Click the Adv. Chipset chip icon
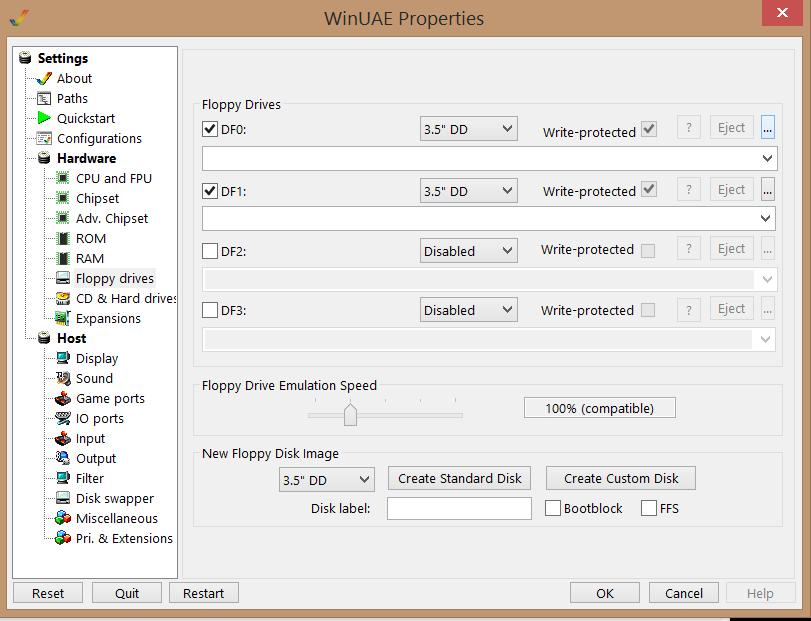 (63, 219)
